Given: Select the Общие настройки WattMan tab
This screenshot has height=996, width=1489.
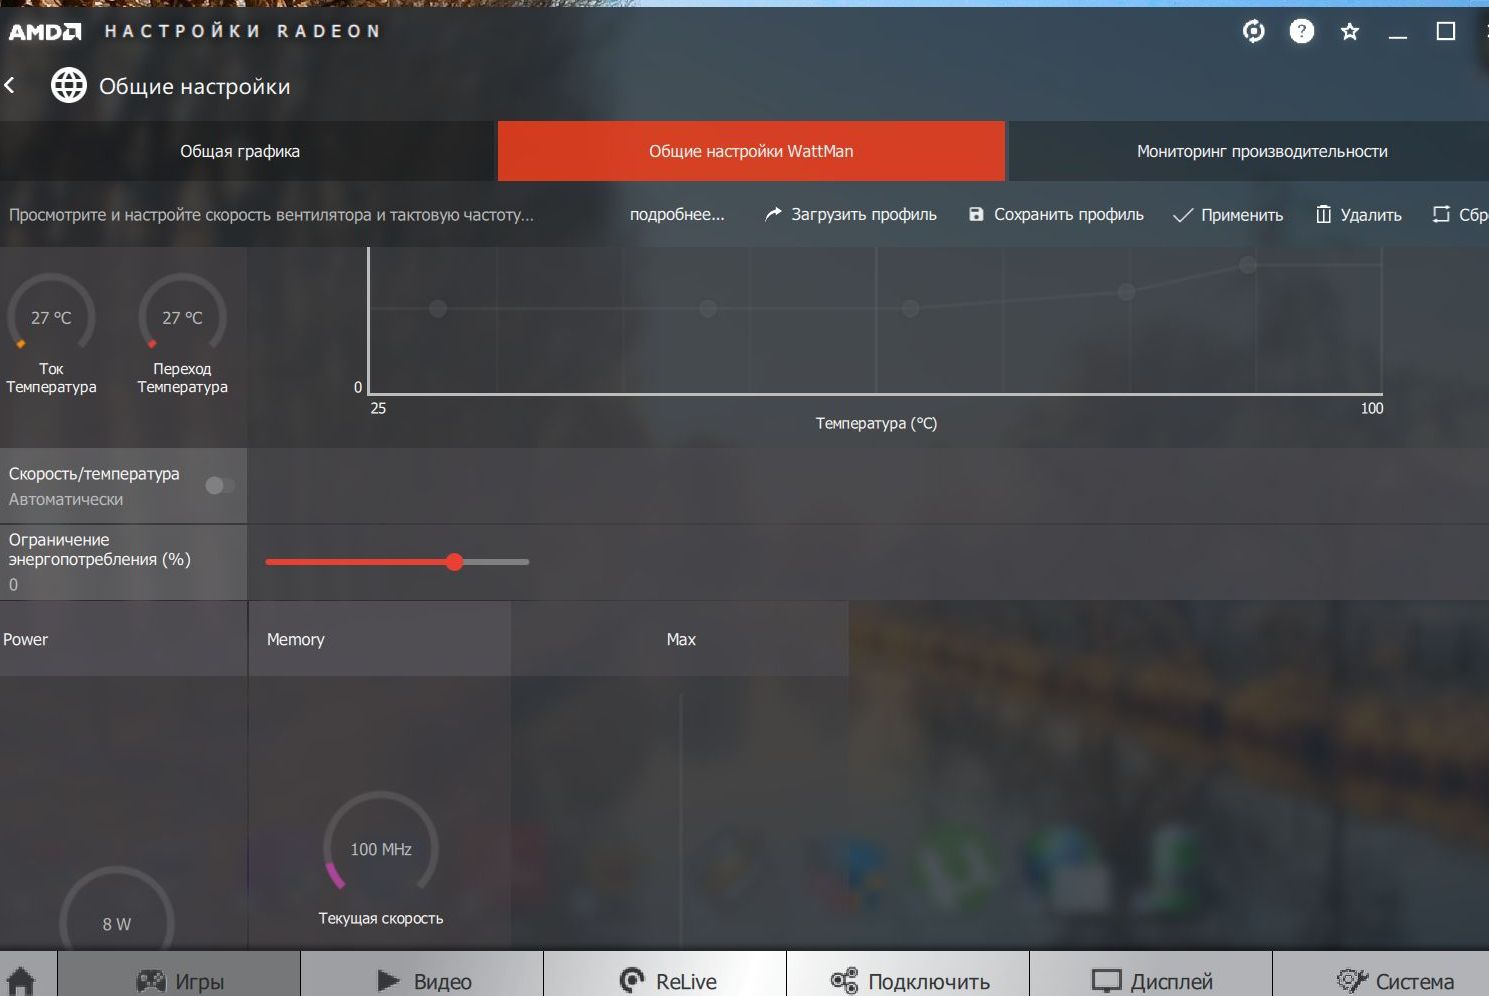Looking at the screenshot, I should pos(751,152).
